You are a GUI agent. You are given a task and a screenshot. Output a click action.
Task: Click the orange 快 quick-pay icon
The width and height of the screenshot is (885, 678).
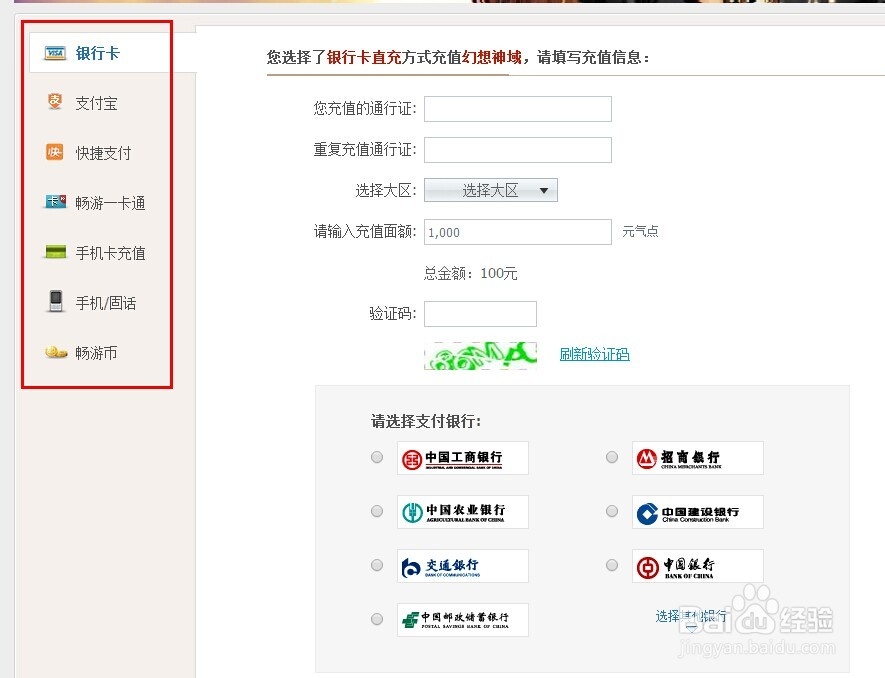[55, 152]
